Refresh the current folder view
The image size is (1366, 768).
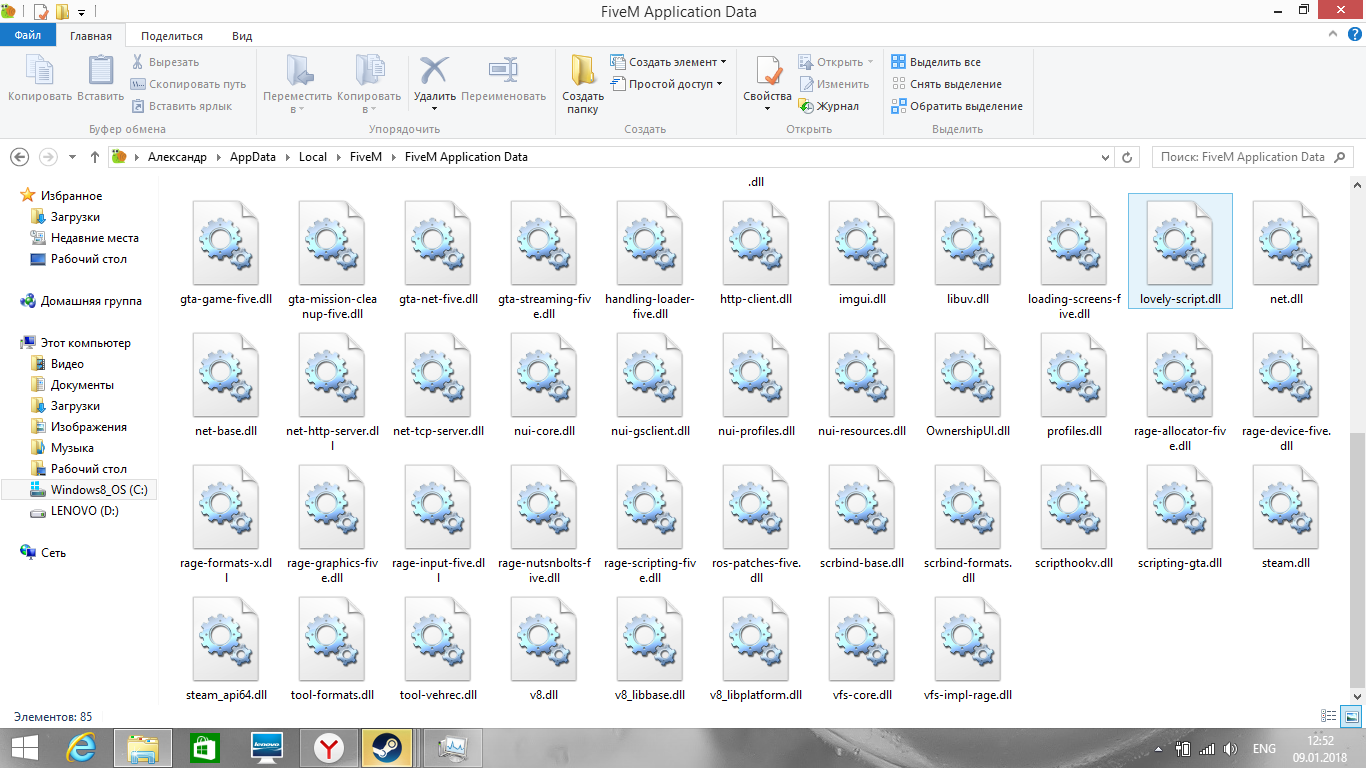(1128, 157)
